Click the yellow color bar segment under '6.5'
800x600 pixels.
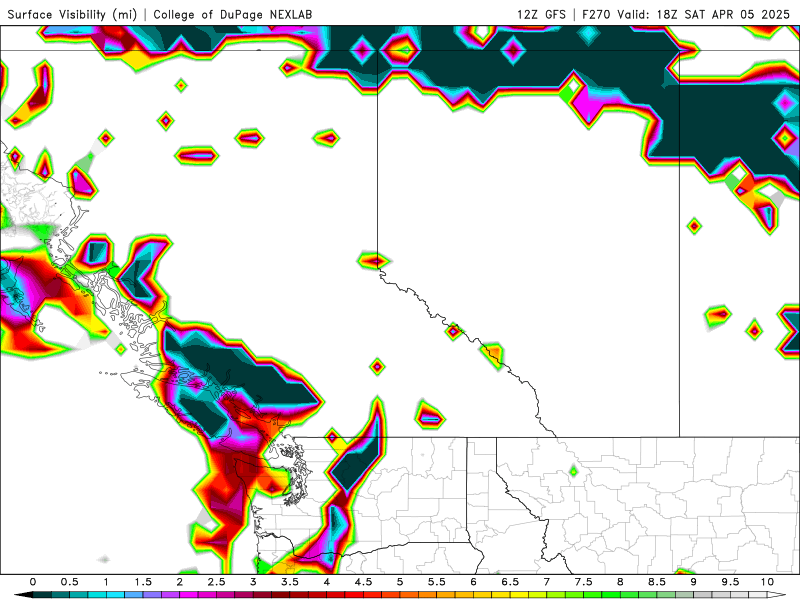tap(517, 595)
